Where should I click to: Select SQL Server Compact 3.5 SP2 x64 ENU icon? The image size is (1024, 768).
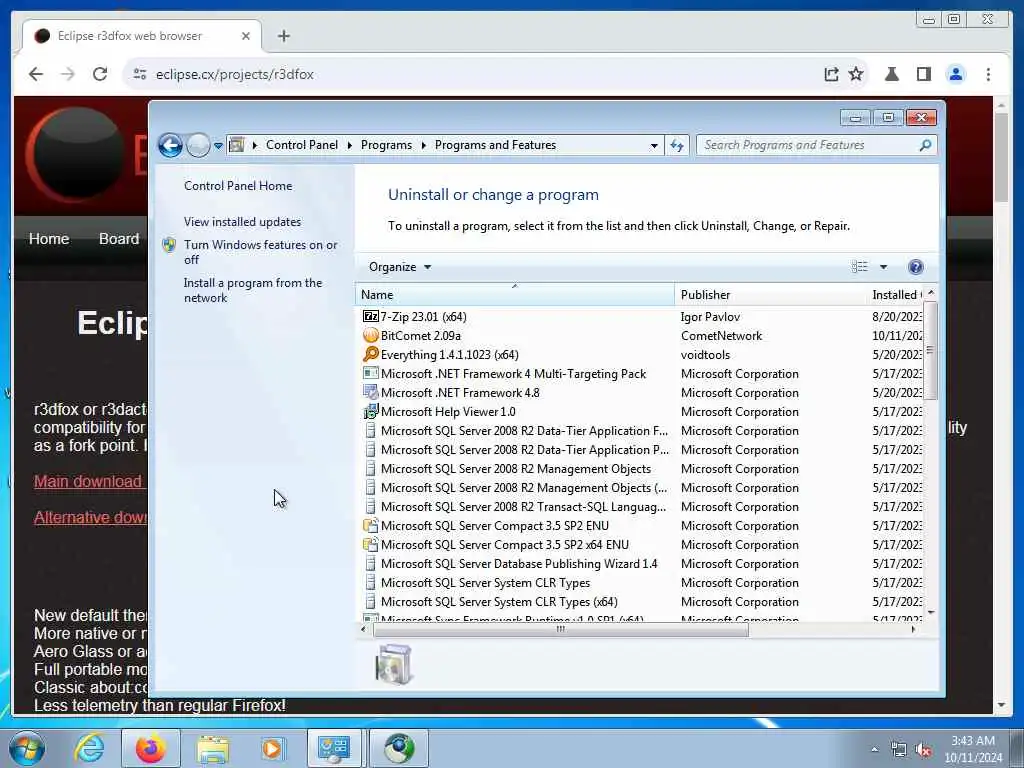tap(370, 544)
